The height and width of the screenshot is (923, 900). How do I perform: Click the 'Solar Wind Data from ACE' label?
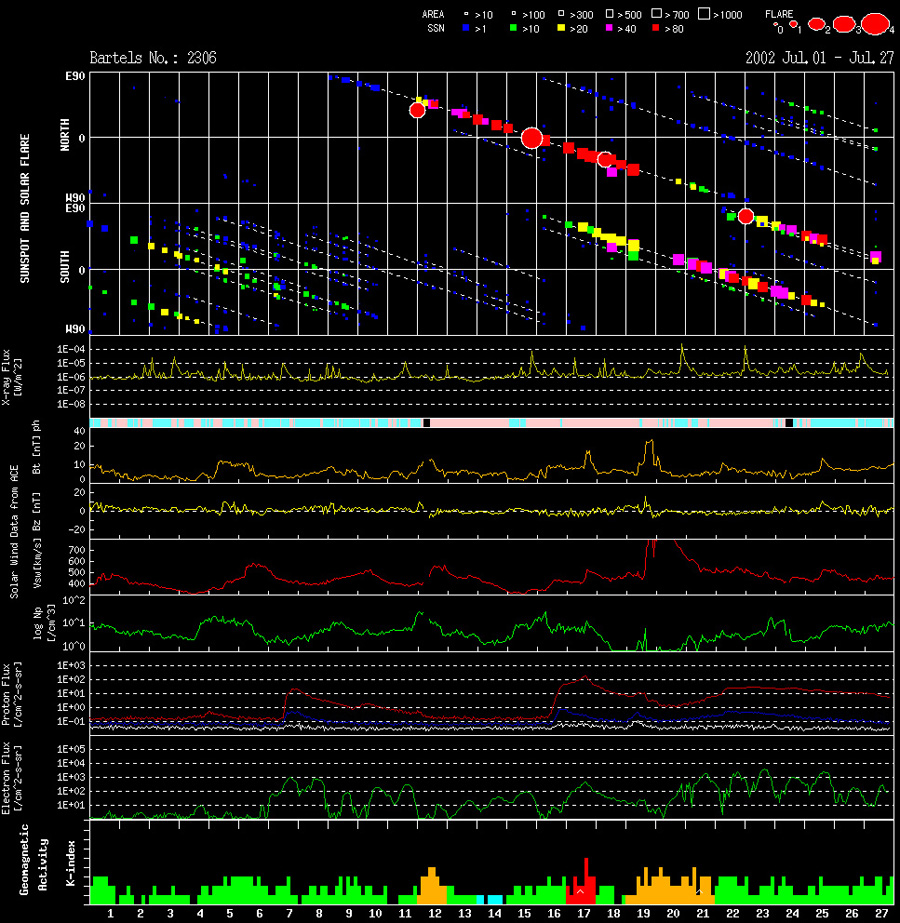pos(14,532)
